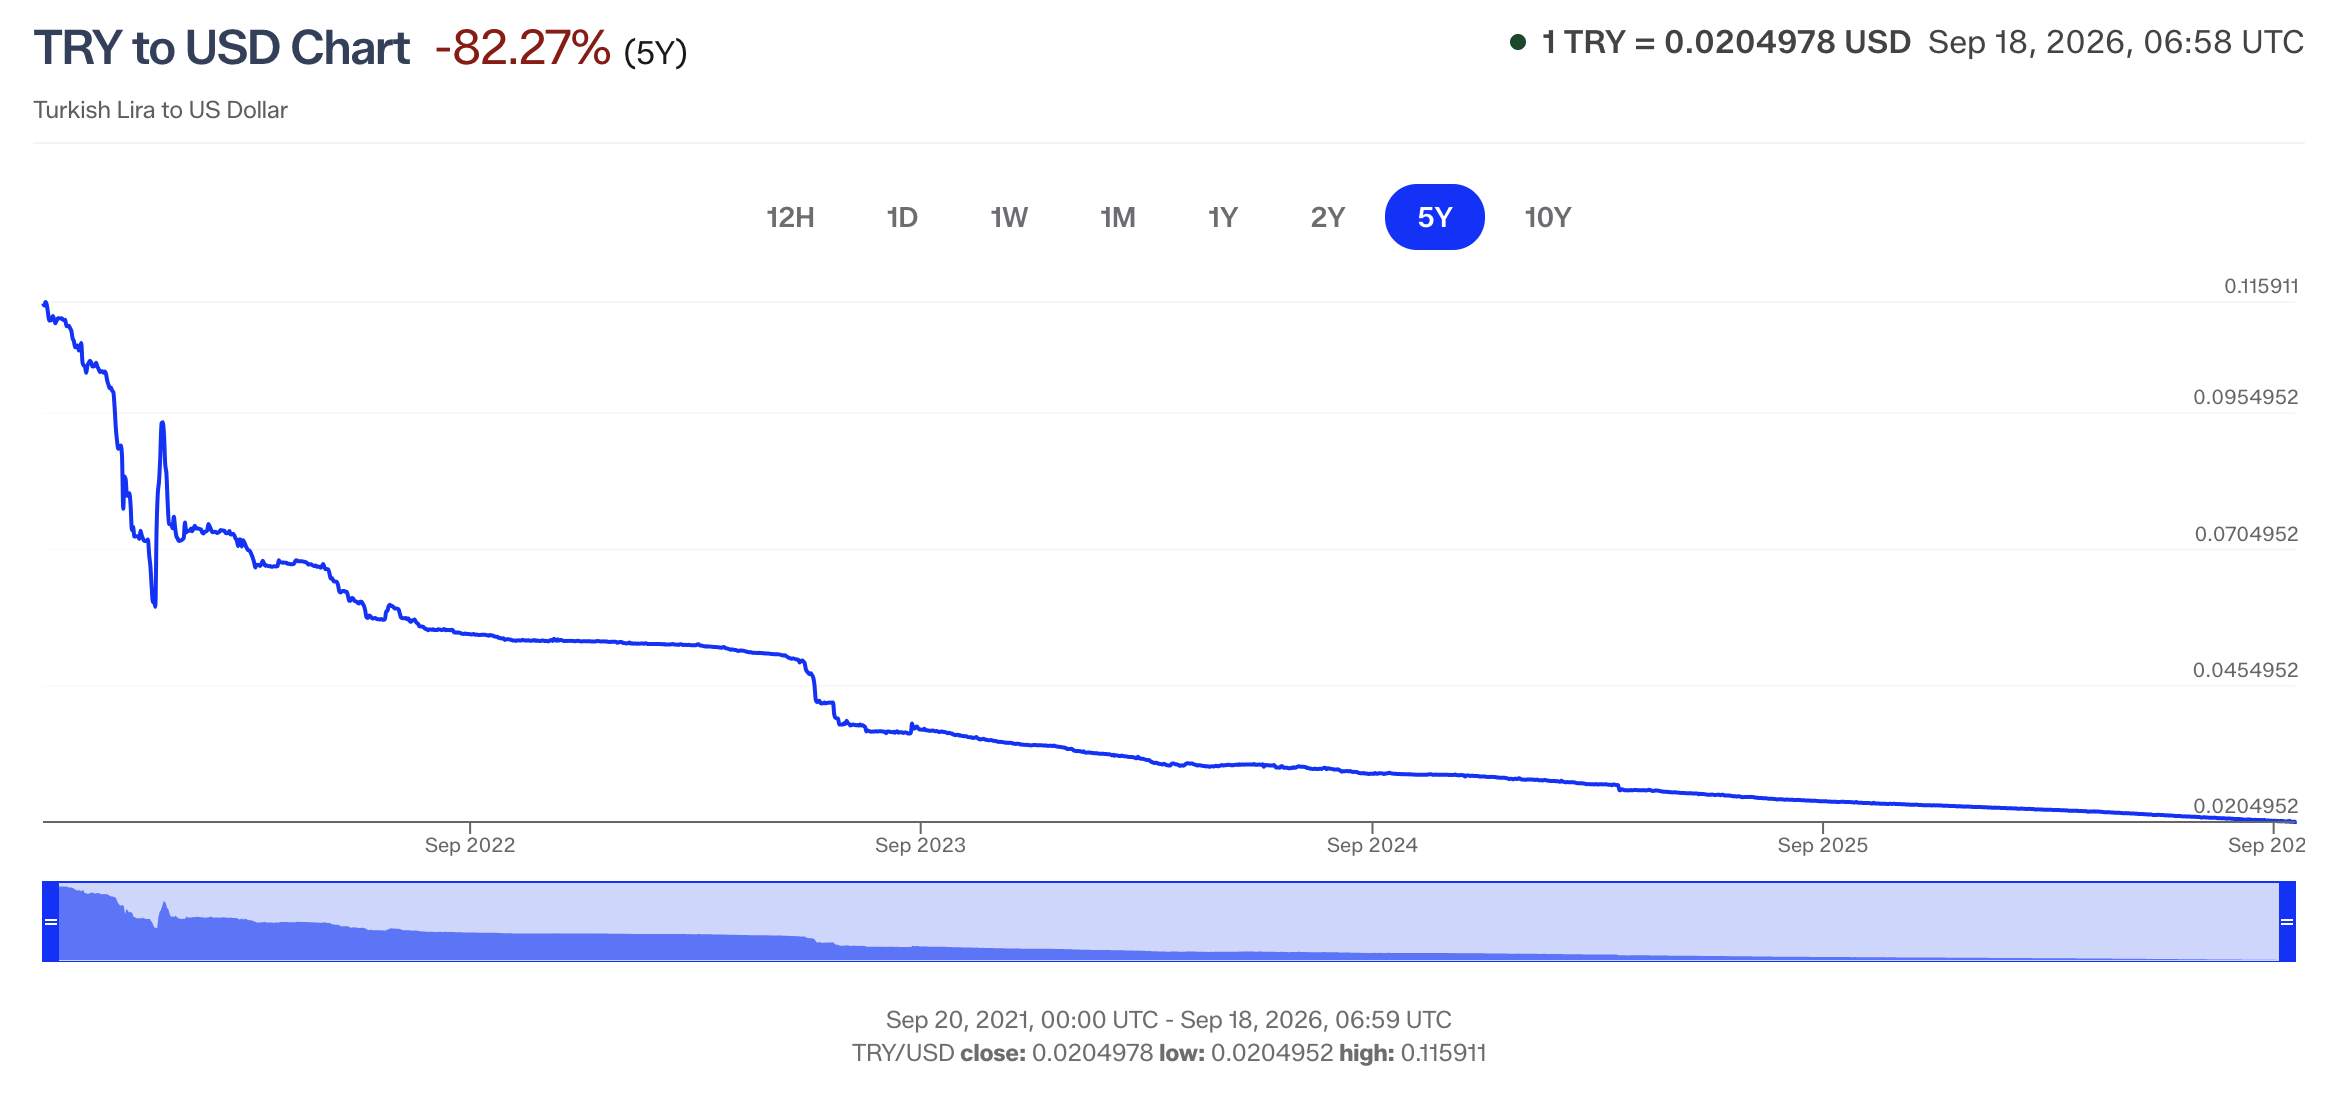Viewport: 2346px width, 1102px height.
Task: Select the 1Y time range
Action: (x=1223, y=217)
